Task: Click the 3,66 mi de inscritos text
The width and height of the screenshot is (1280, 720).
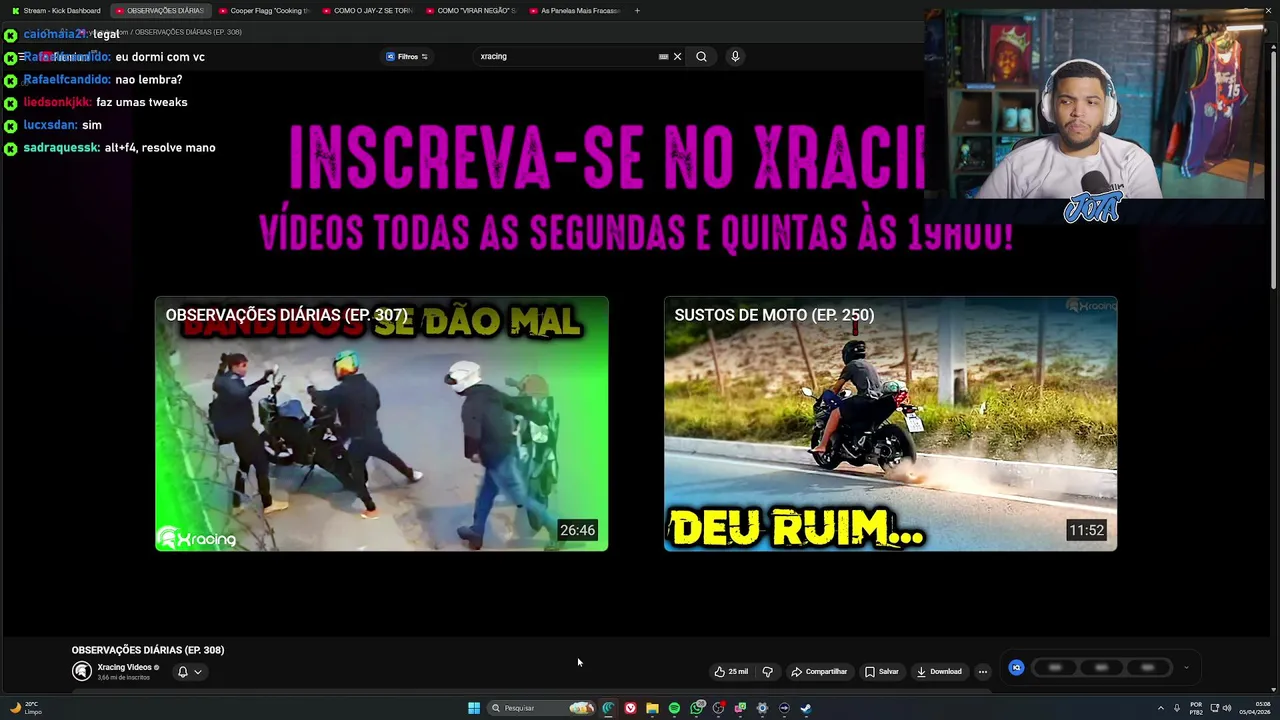Action: click(x=124, y=678)
